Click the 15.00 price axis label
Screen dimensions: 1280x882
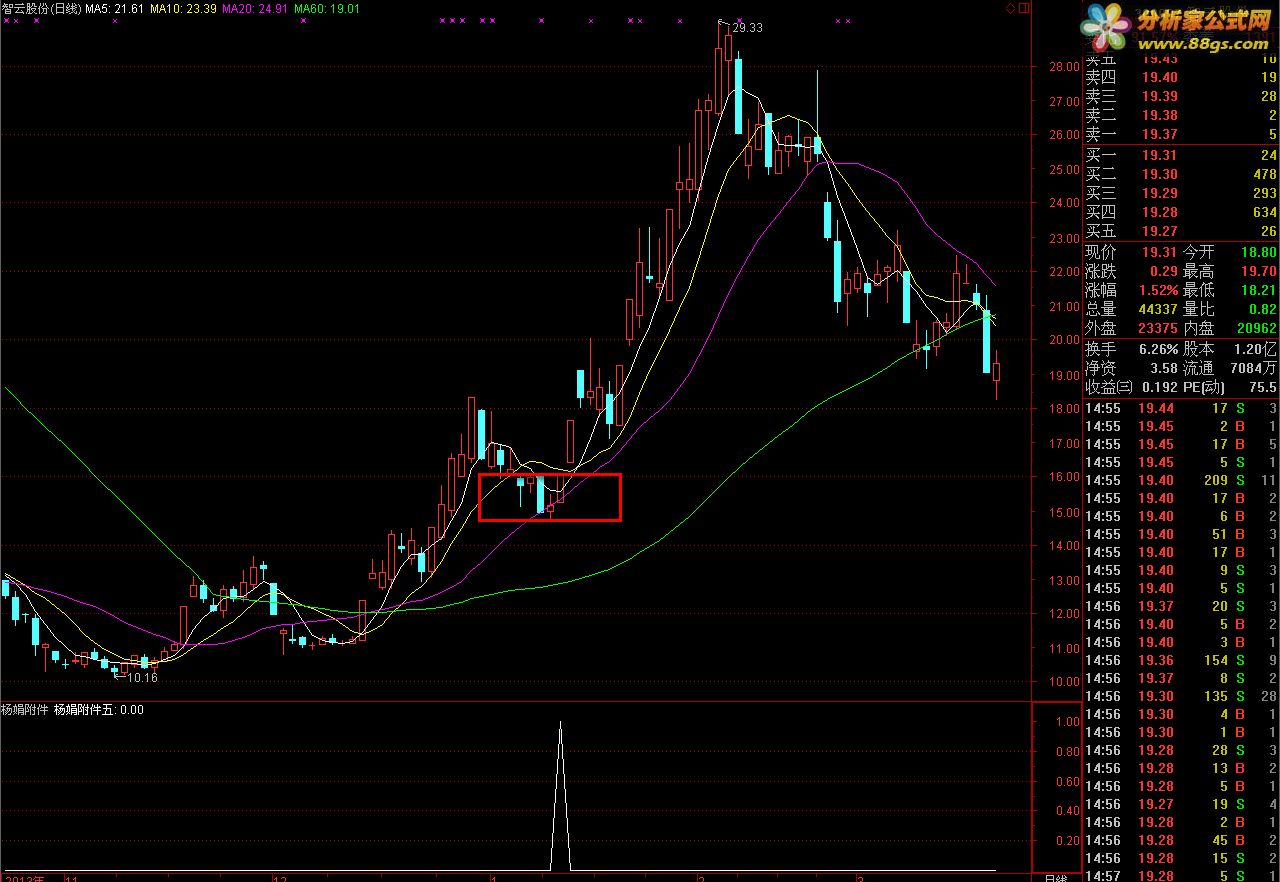click(1063, 512)
